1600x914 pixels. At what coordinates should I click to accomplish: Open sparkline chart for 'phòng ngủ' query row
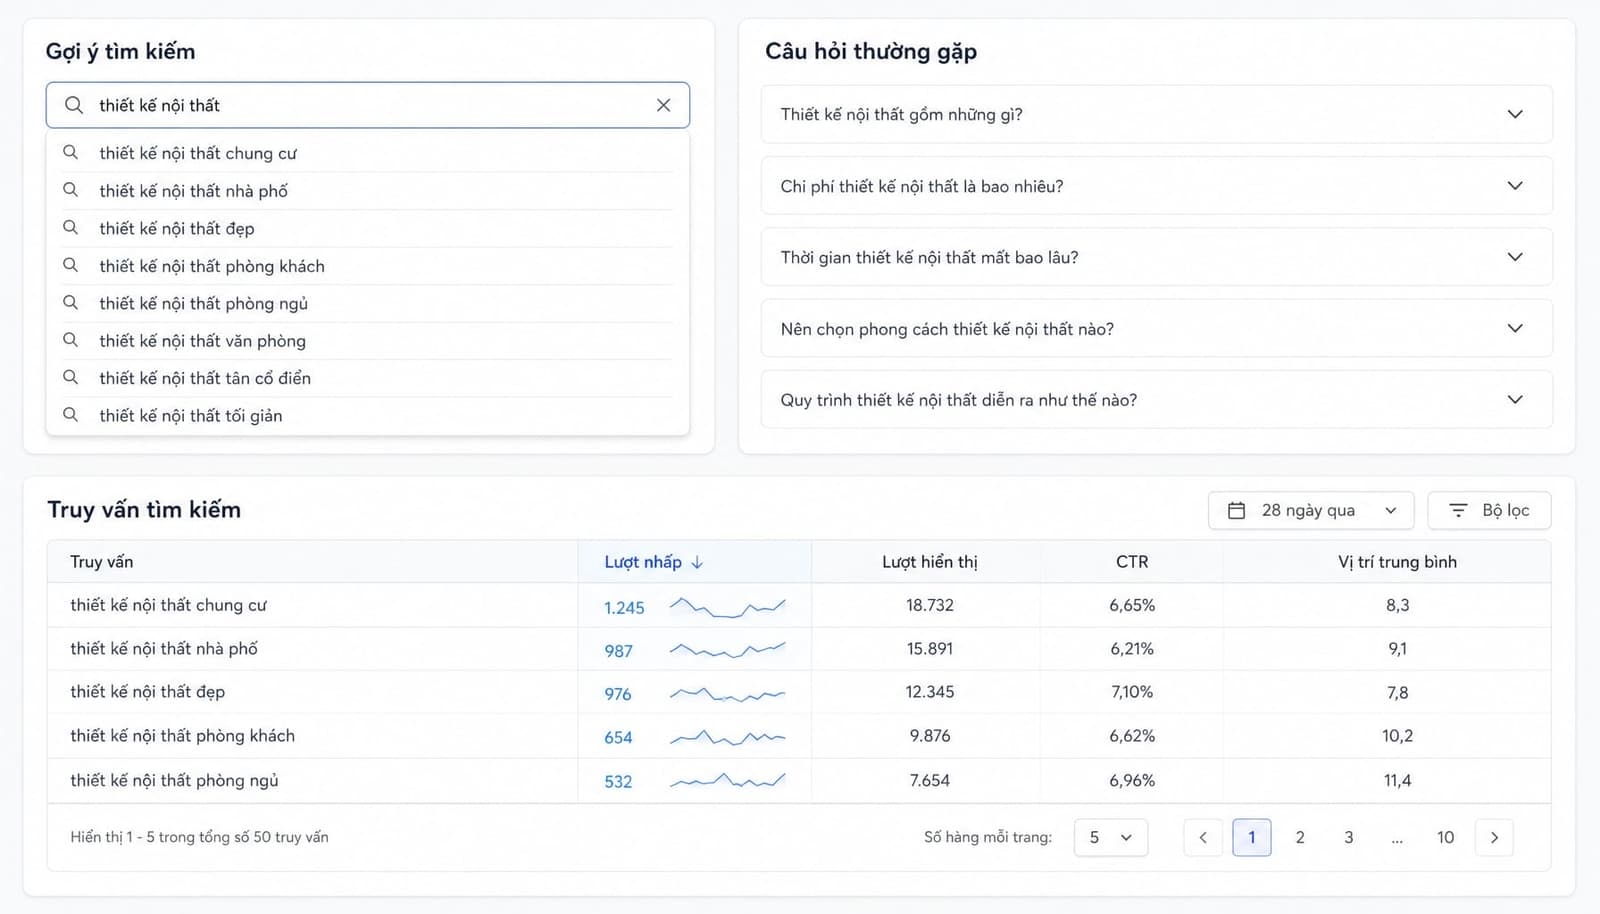click(727, 781)
